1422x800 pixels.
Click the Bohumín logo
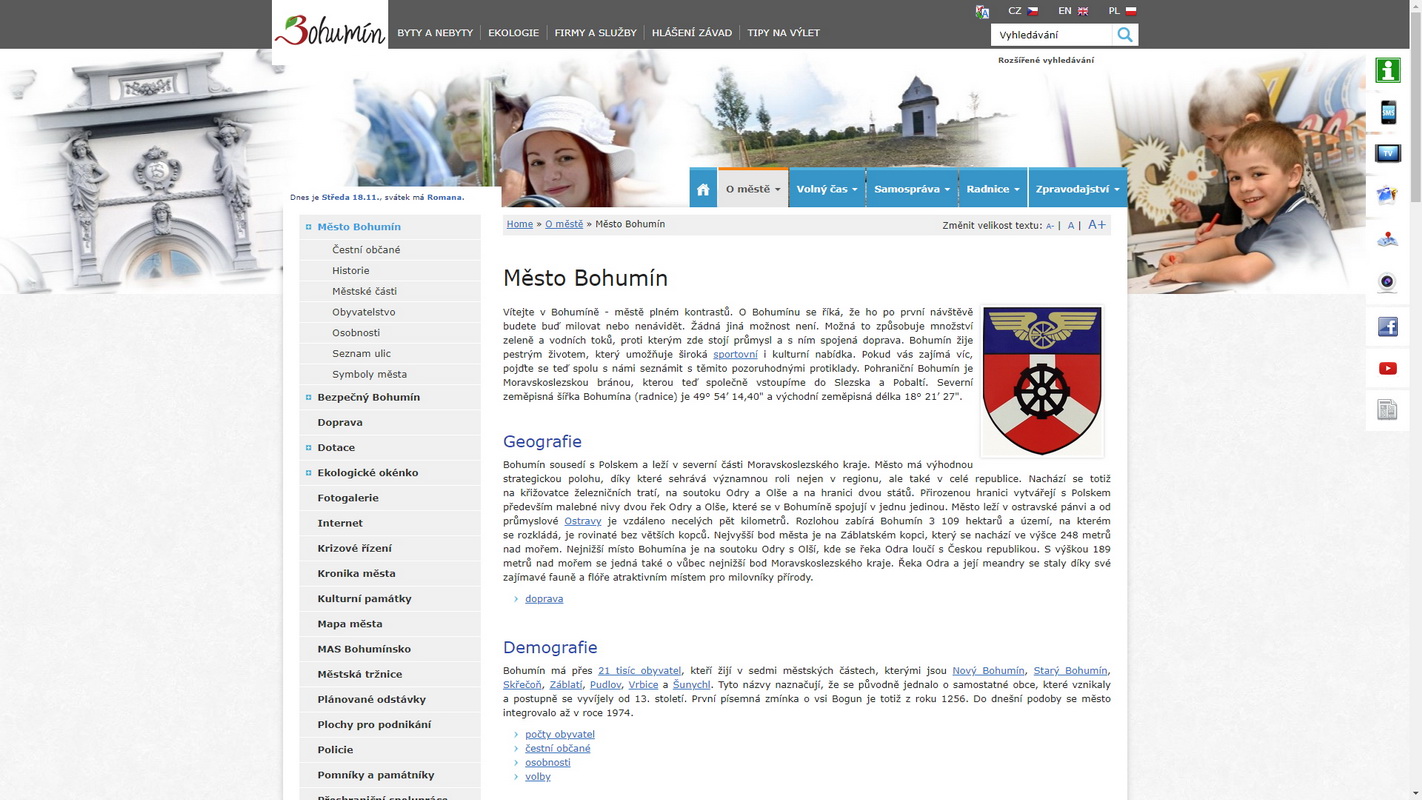click(330, 30)
